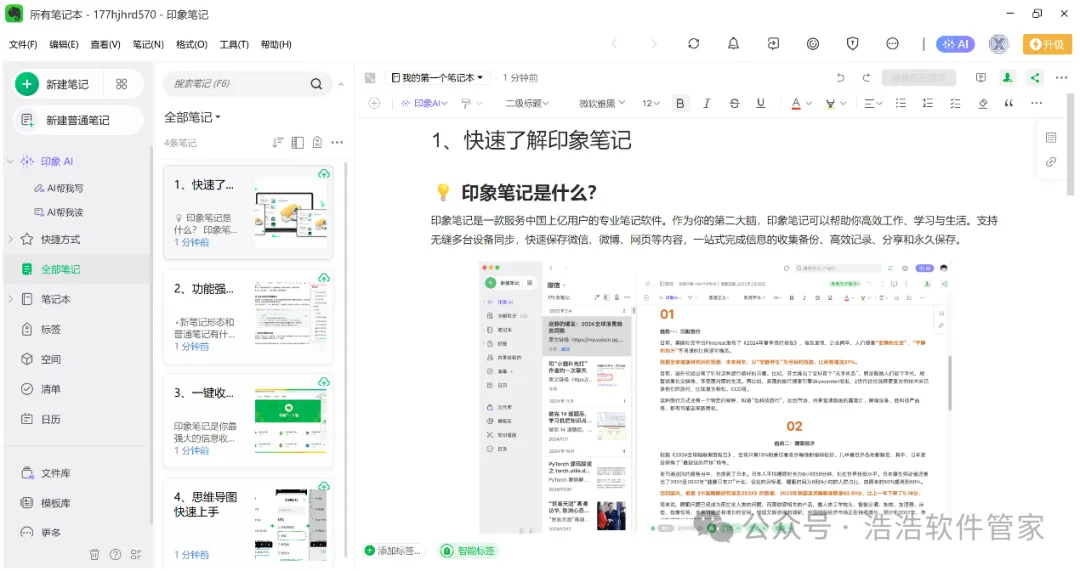This screenshot has height=571, width=1080.
Task: Open the highlight color picker
Action: tap(835, 103)
